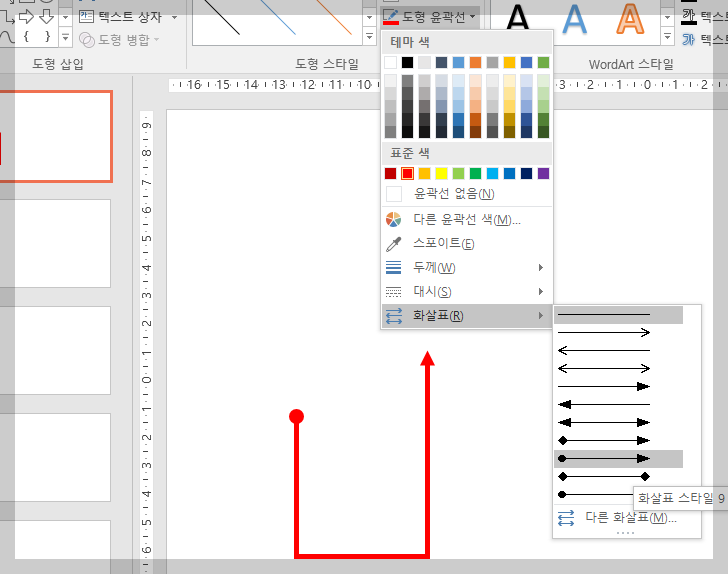Open 다른 화살표(M) more arrows option
Viewport: 728px width, 574px height.
pyautogui.click(x=627, y=517)
